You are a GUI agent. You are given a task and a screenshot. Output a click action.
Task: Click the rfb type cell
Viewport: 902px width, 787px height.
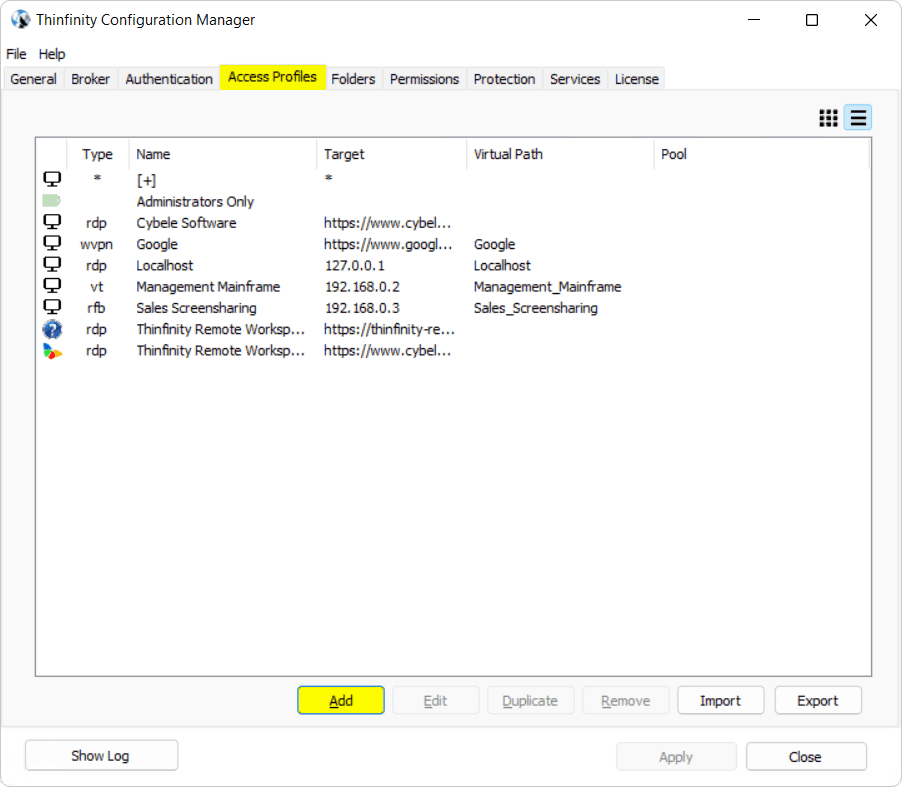click(96, 308)
